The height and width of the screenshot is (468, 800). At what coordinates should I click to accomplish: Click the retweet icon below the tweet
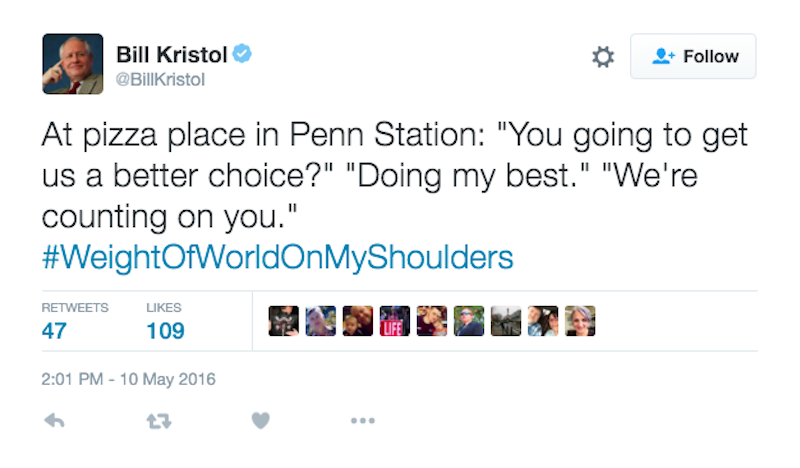pos(159,421)
